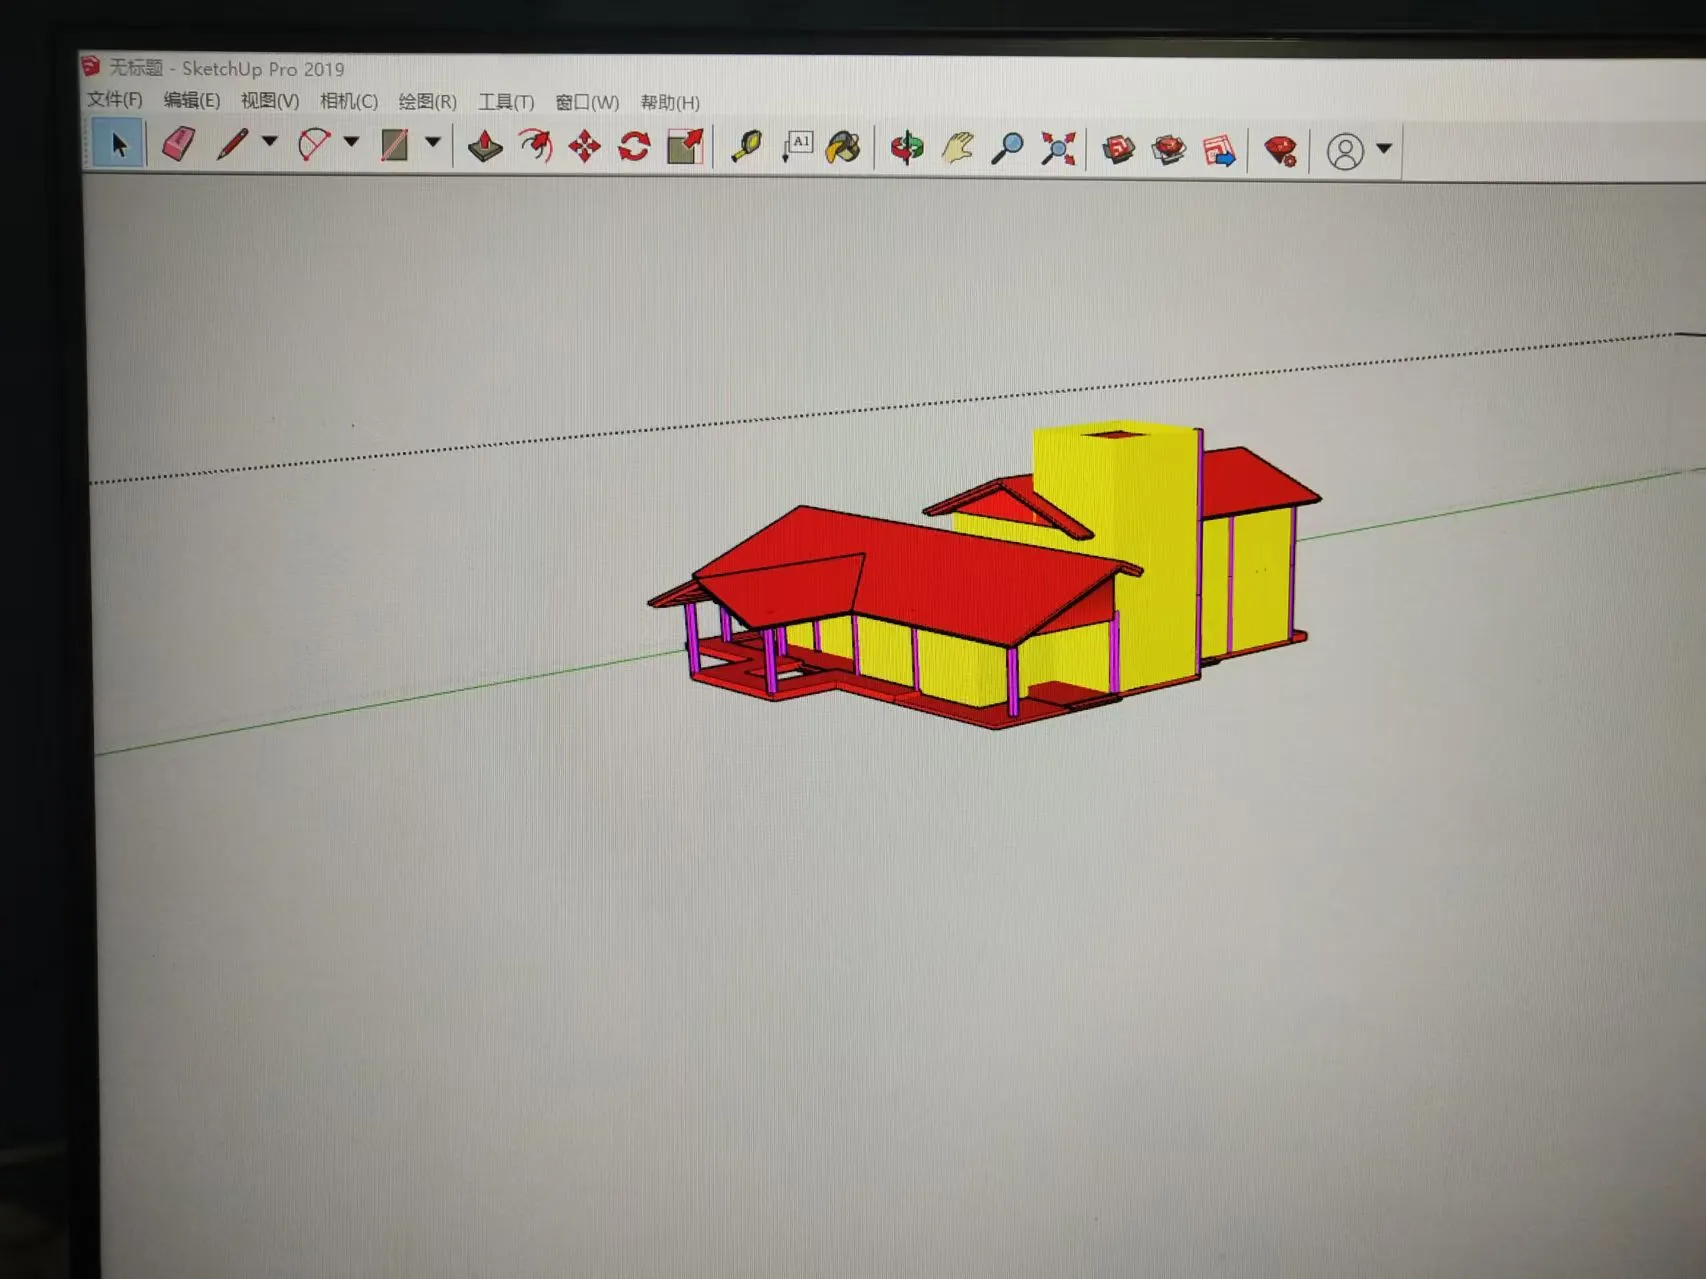The width and height of the screenshot is (1706, 1279).
Task: Activate the Rotate tool
Action: (633, 148)
